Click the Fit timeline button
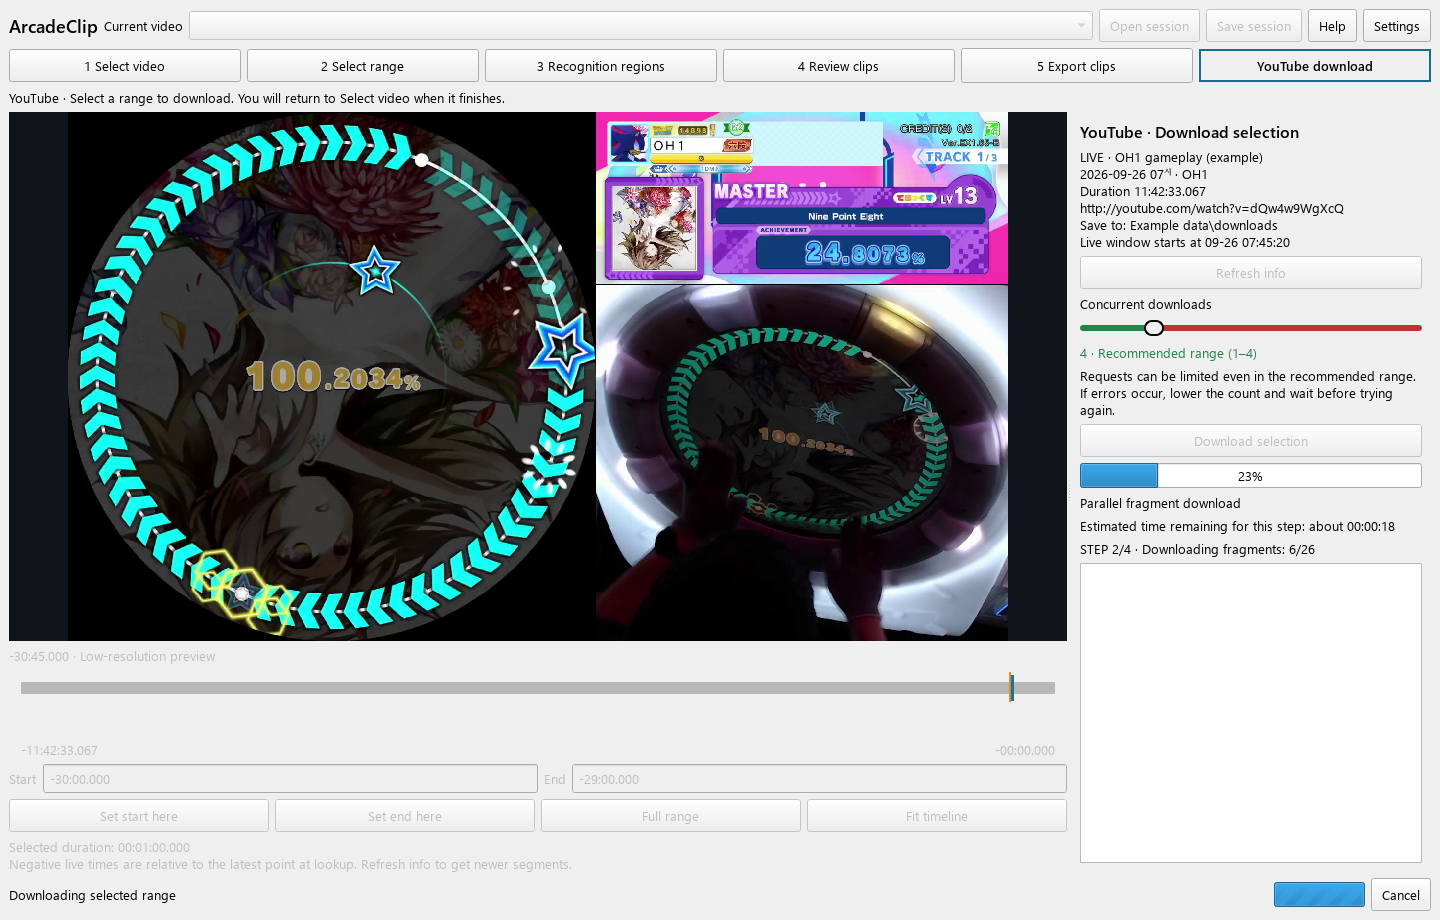The width and height of the screenshot is (1440, 920). [937, 816]
